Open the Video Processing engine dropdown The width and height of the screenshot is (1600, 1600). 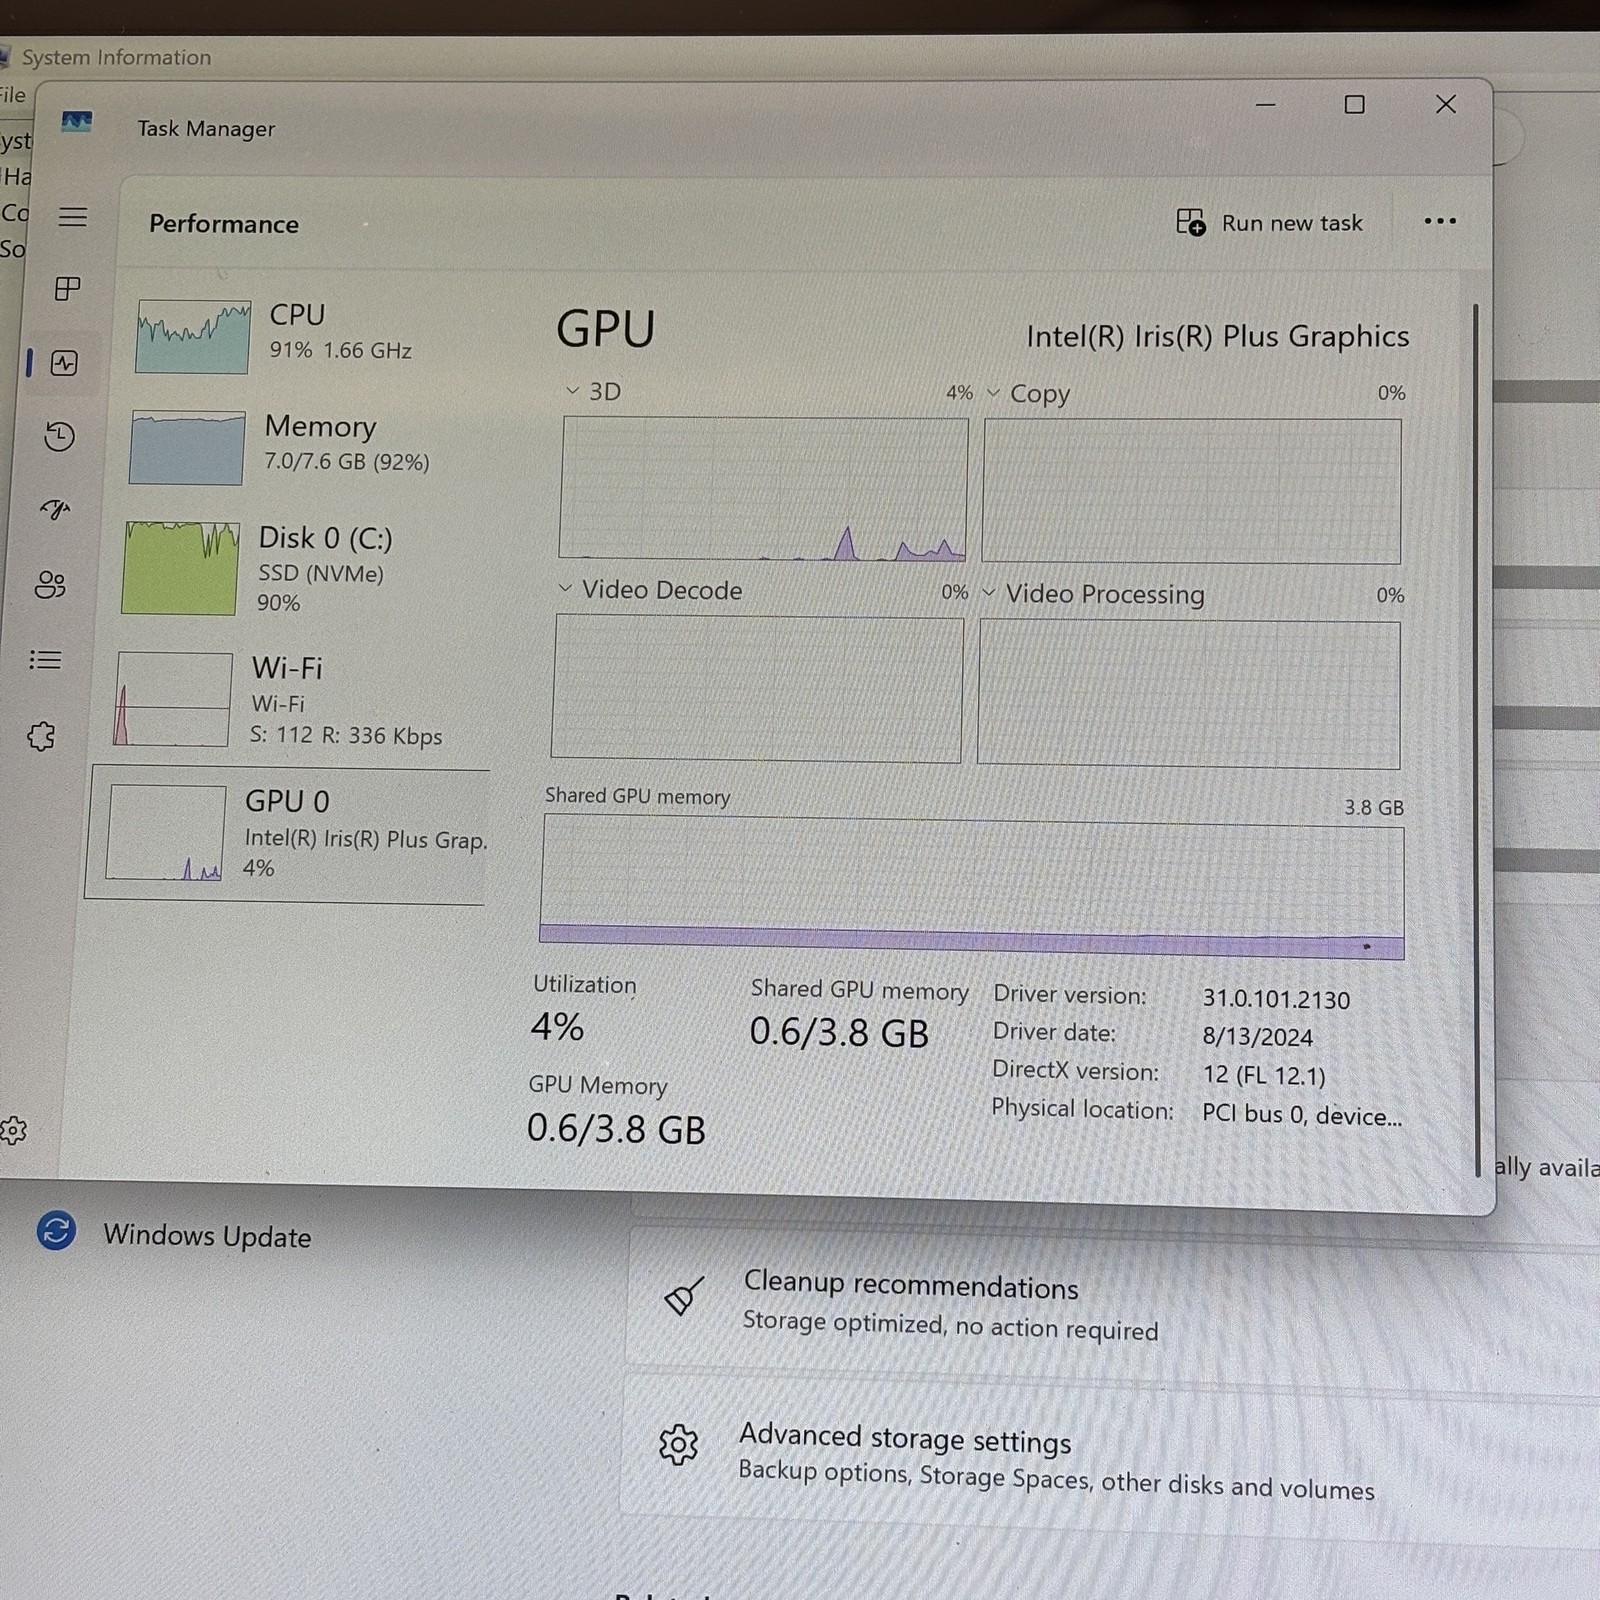coord(989,592)
